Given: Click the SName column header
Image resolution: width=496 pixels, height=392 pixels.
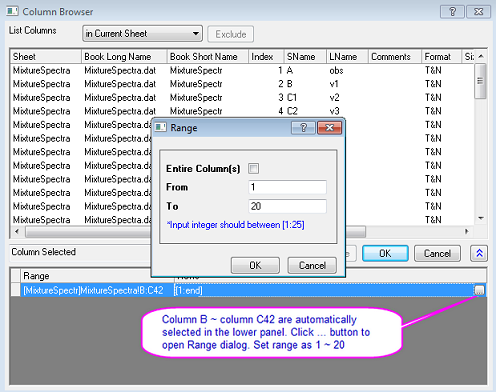Looking at the screenshot, I should 305,57.
